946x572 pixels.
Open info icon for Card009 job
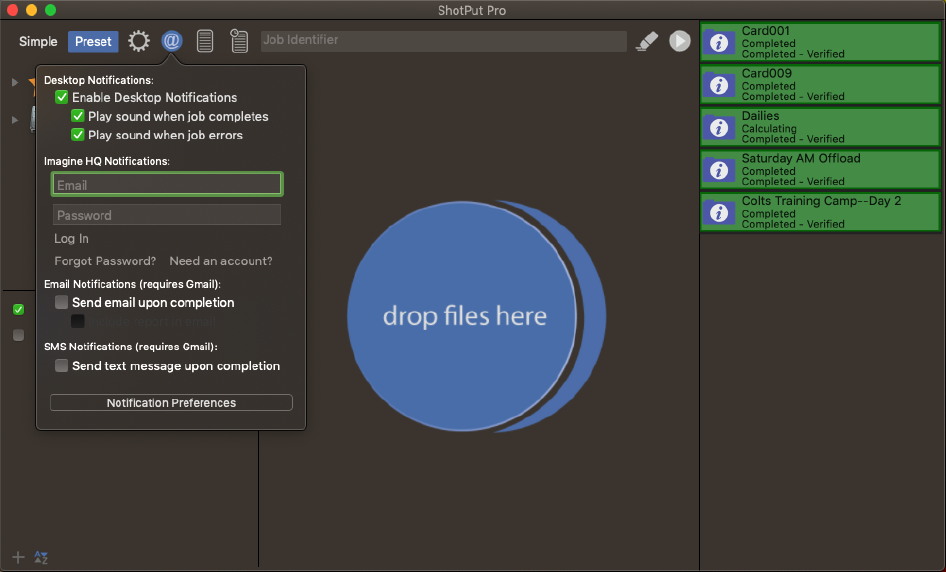point(719,85)
